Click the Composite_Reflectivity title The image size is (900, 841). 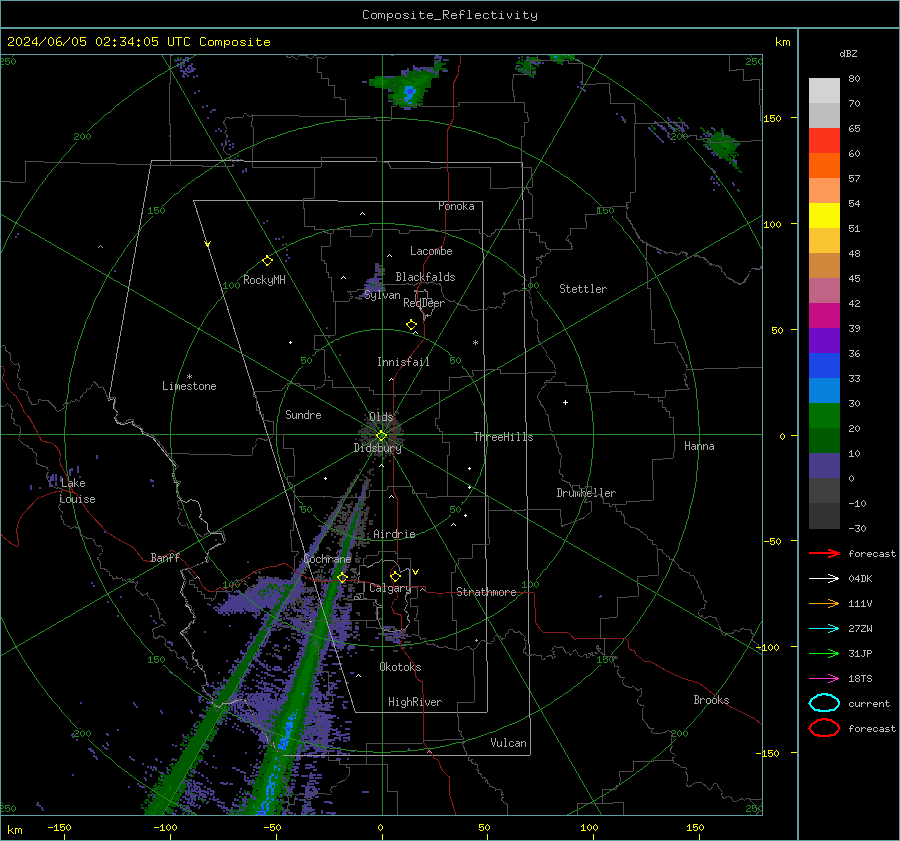tap(450, 15)
